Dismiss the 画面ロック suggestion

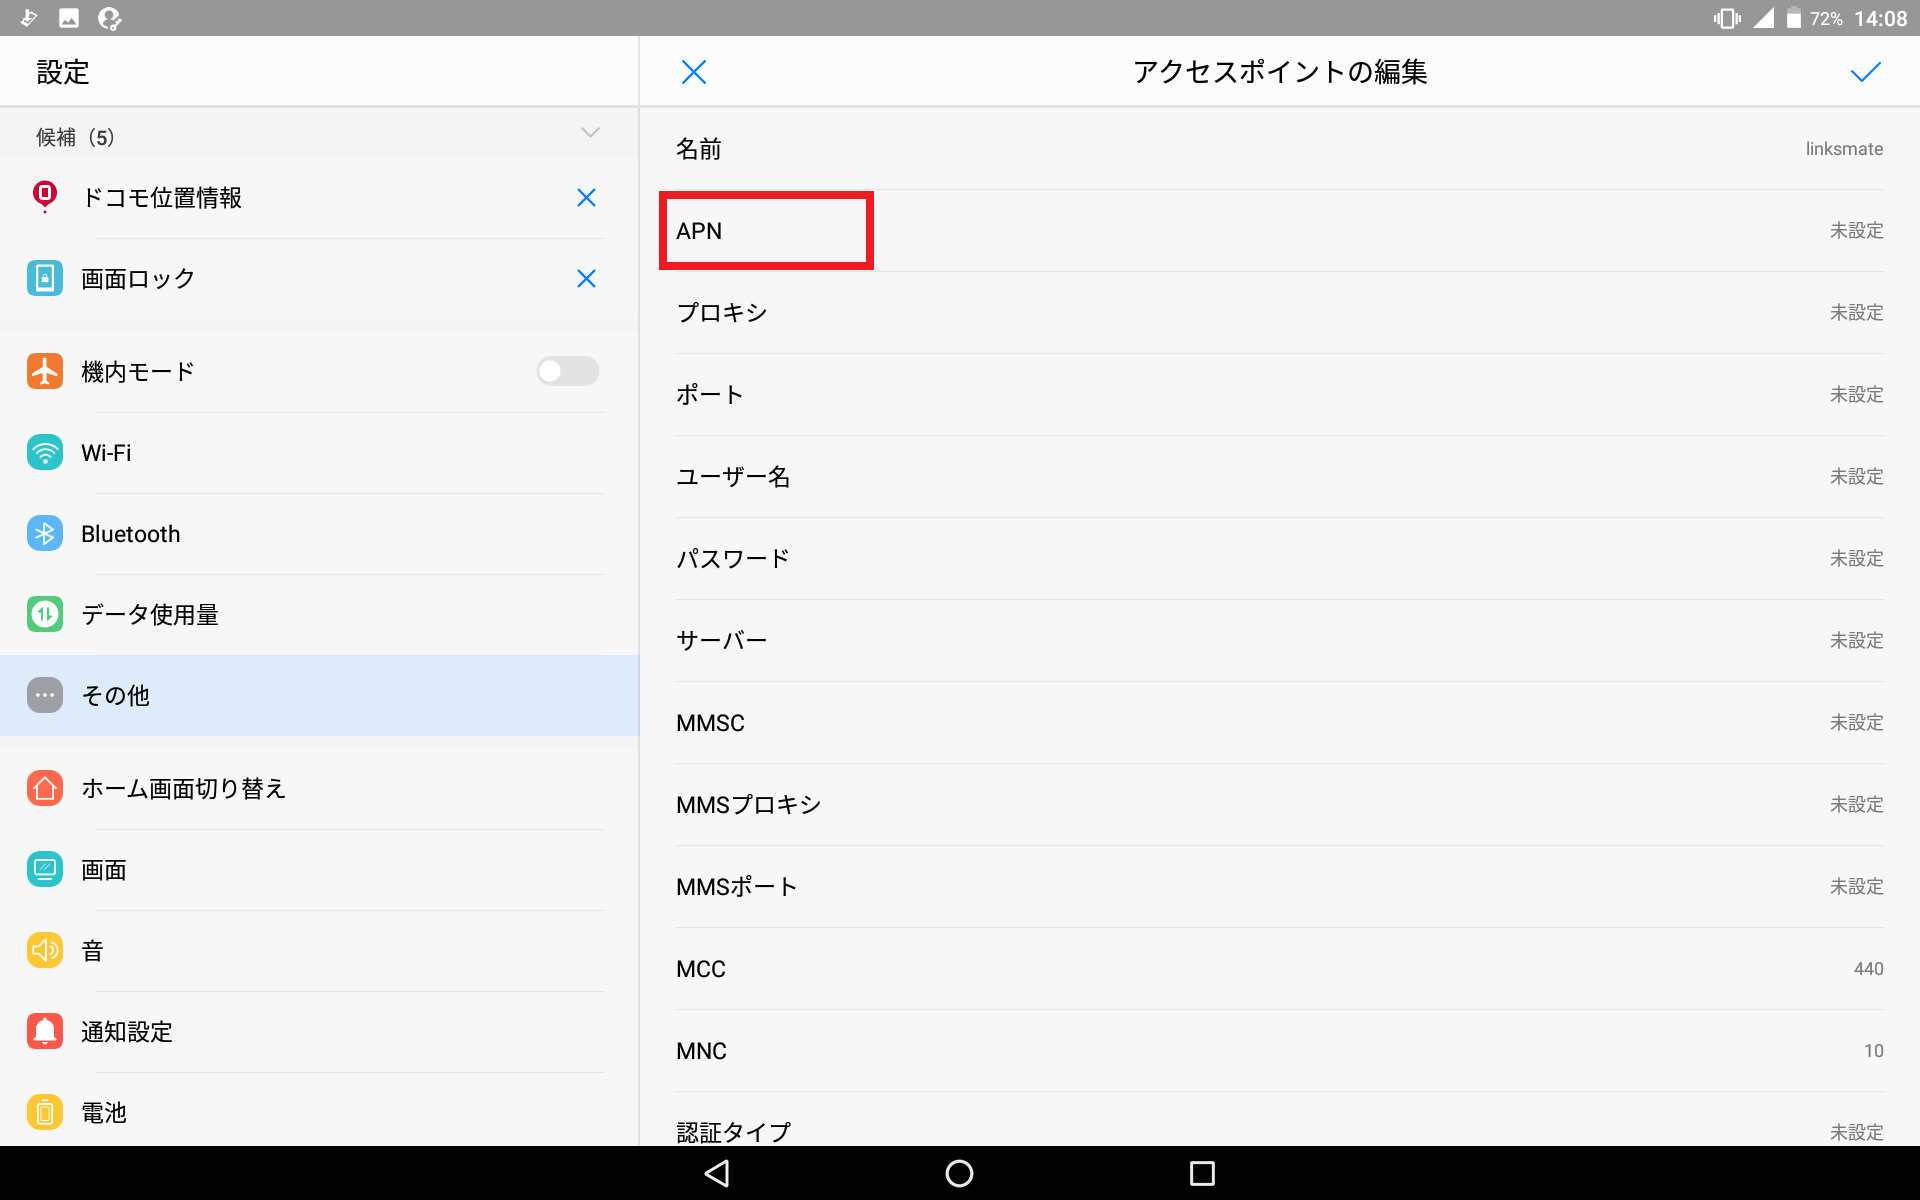(586, 279)
